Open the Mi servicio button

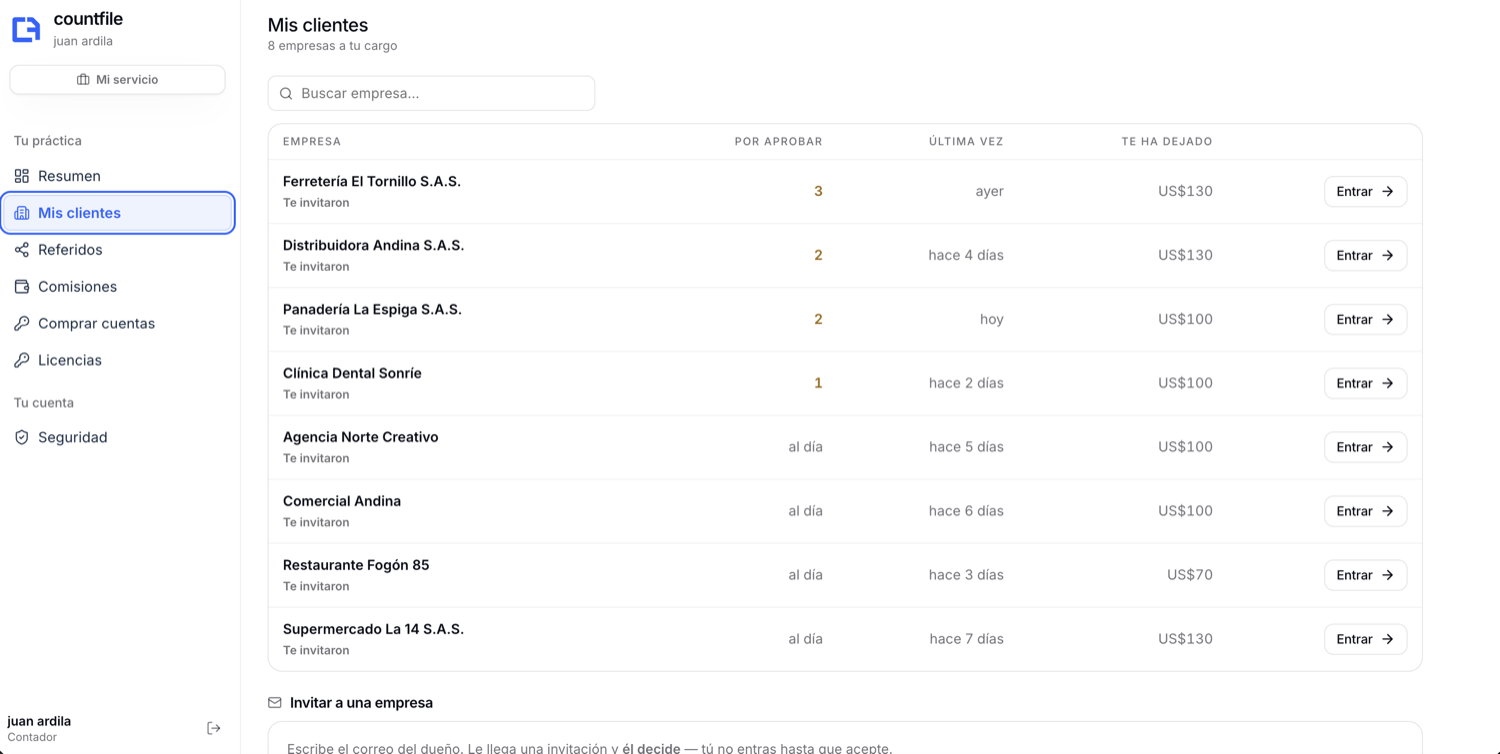click(117, 80)
